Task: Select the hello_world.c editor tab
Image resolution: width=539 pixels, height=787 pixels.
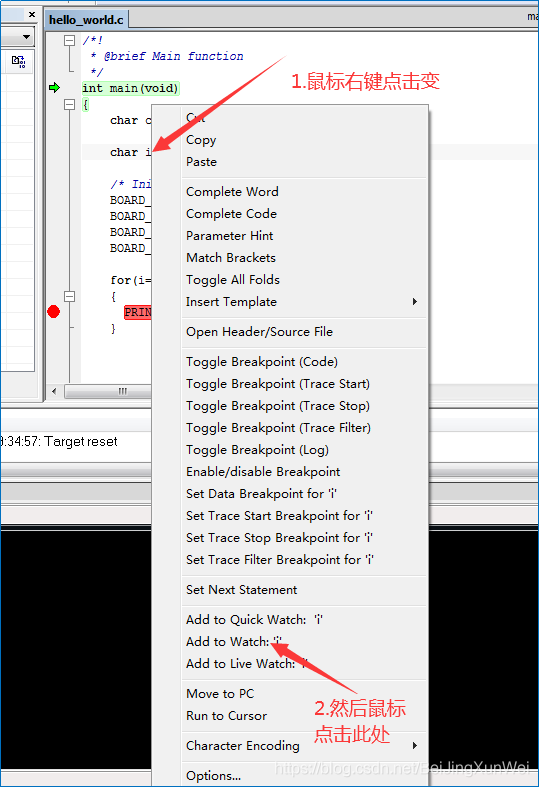Action: [x=86, y=20]
